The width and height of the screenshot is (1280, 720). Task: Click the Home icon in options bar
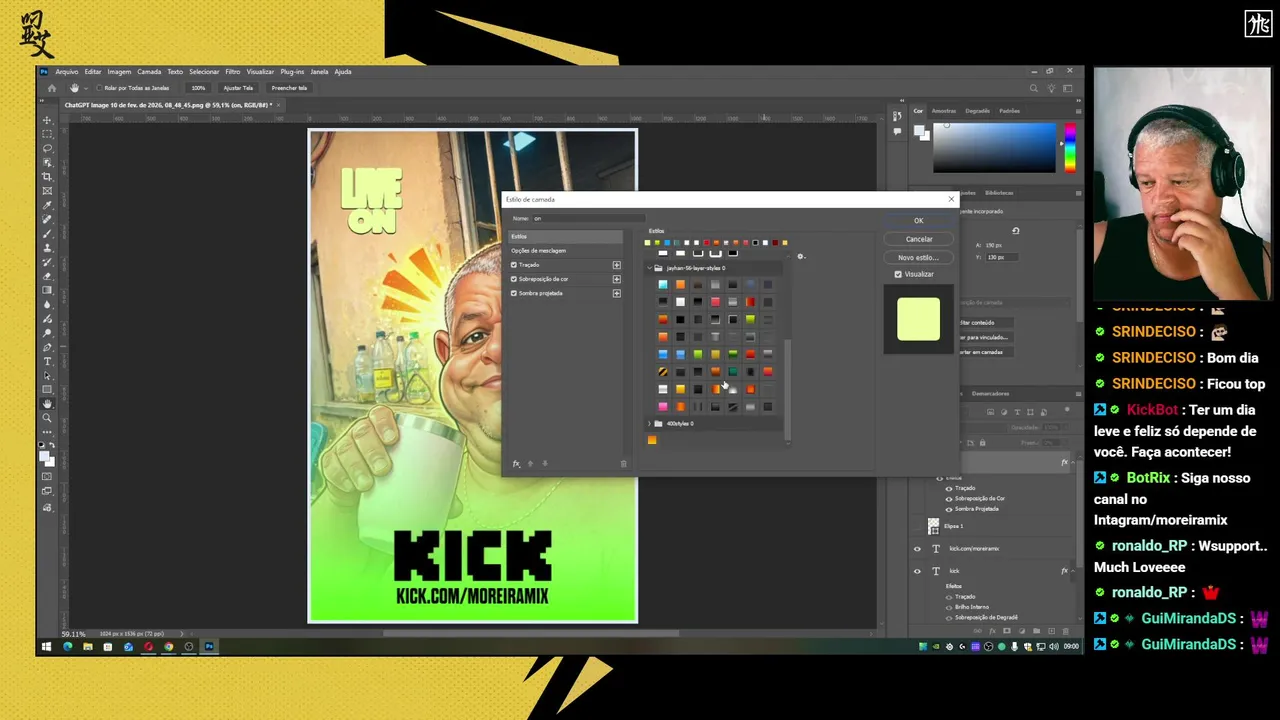[x=52, y=88]
